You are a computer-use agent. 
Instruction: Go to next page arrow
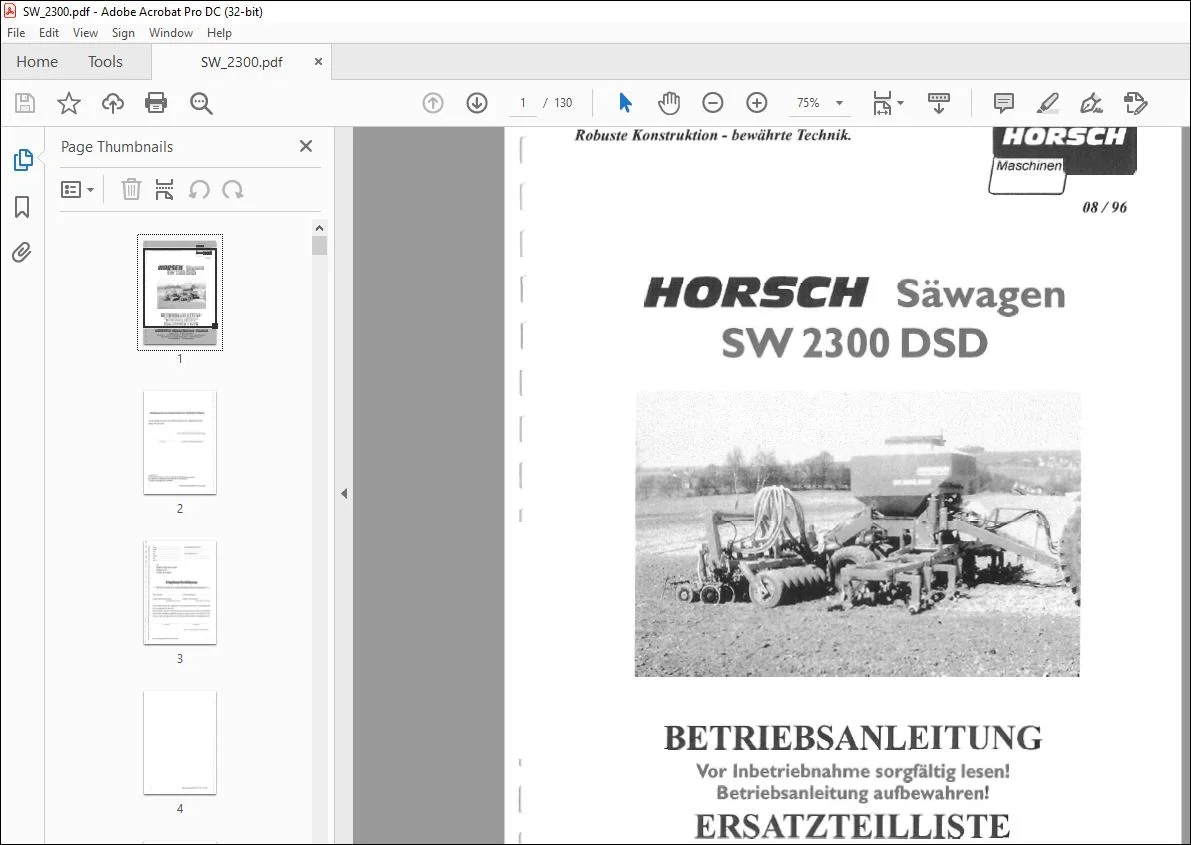click(x=477, y=103)
